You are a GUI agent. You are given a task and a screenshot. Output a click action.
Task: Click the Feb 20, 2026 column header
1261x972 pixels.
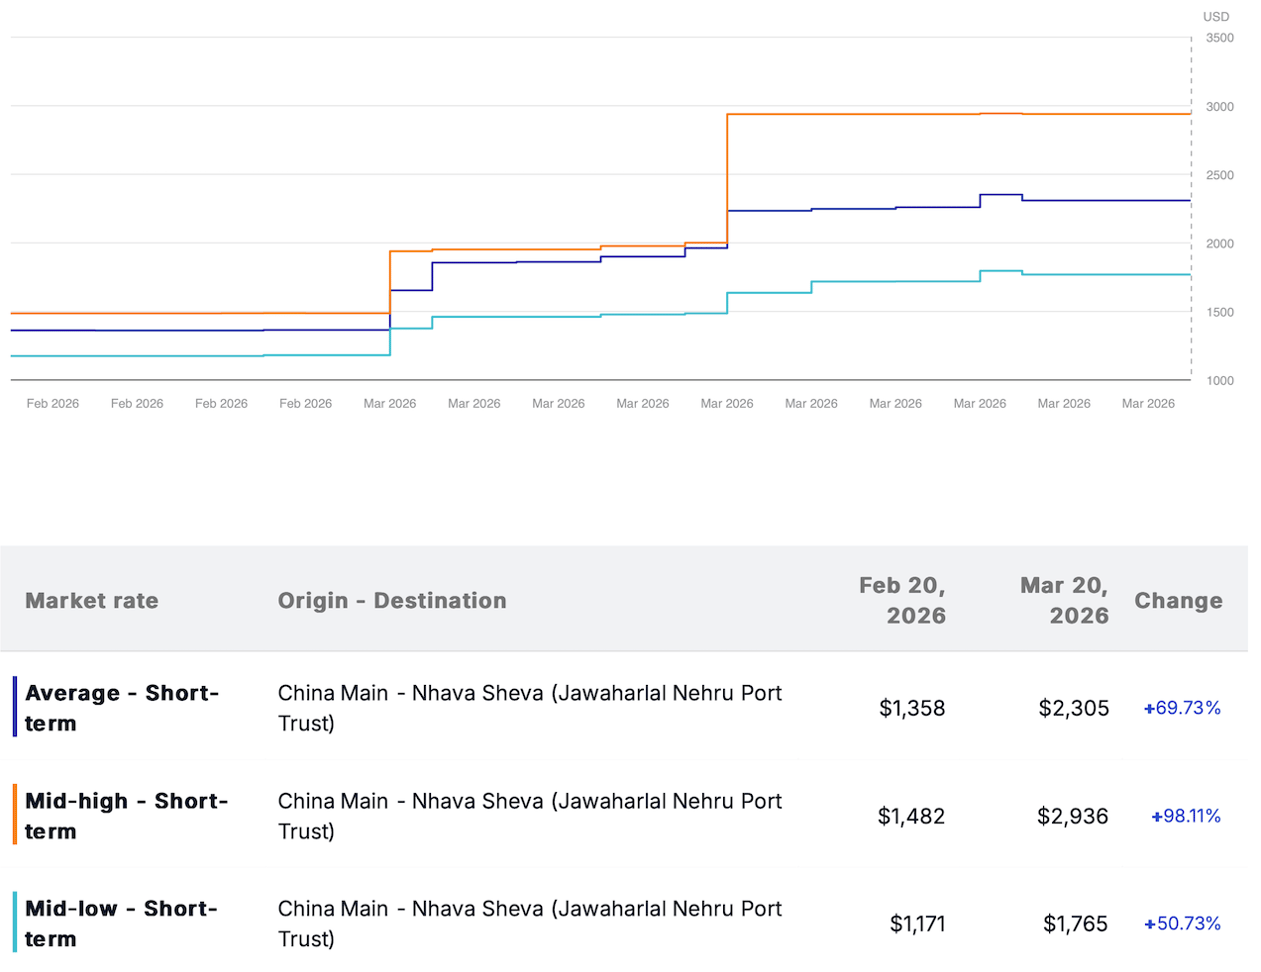pyautogui.click(x=902, y=600)
